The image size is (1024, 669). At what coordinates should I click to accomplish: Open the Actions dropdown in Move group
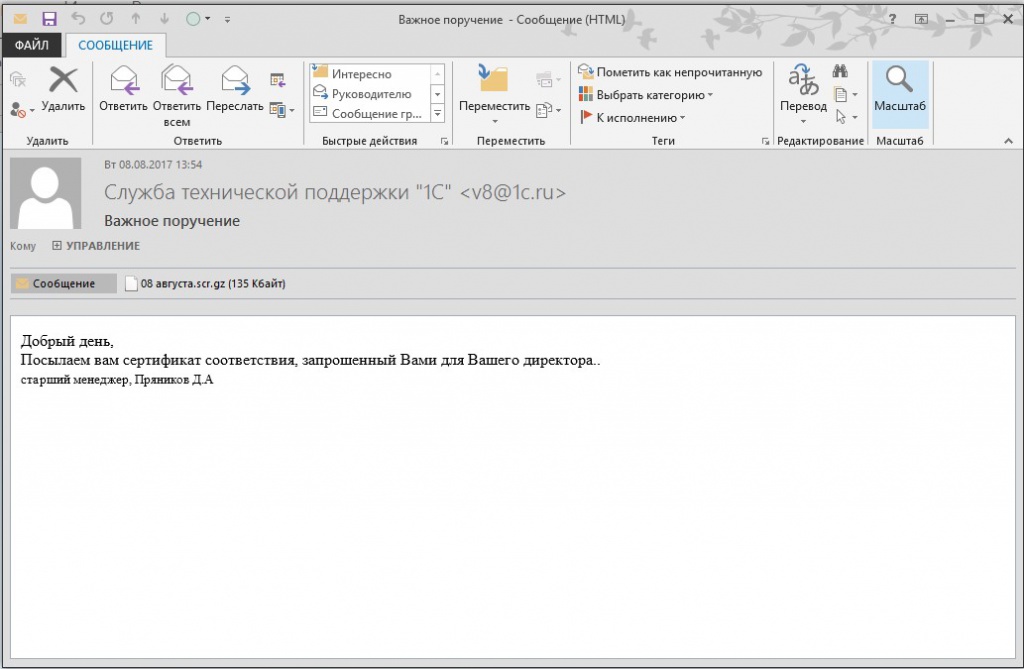point(549,110)
